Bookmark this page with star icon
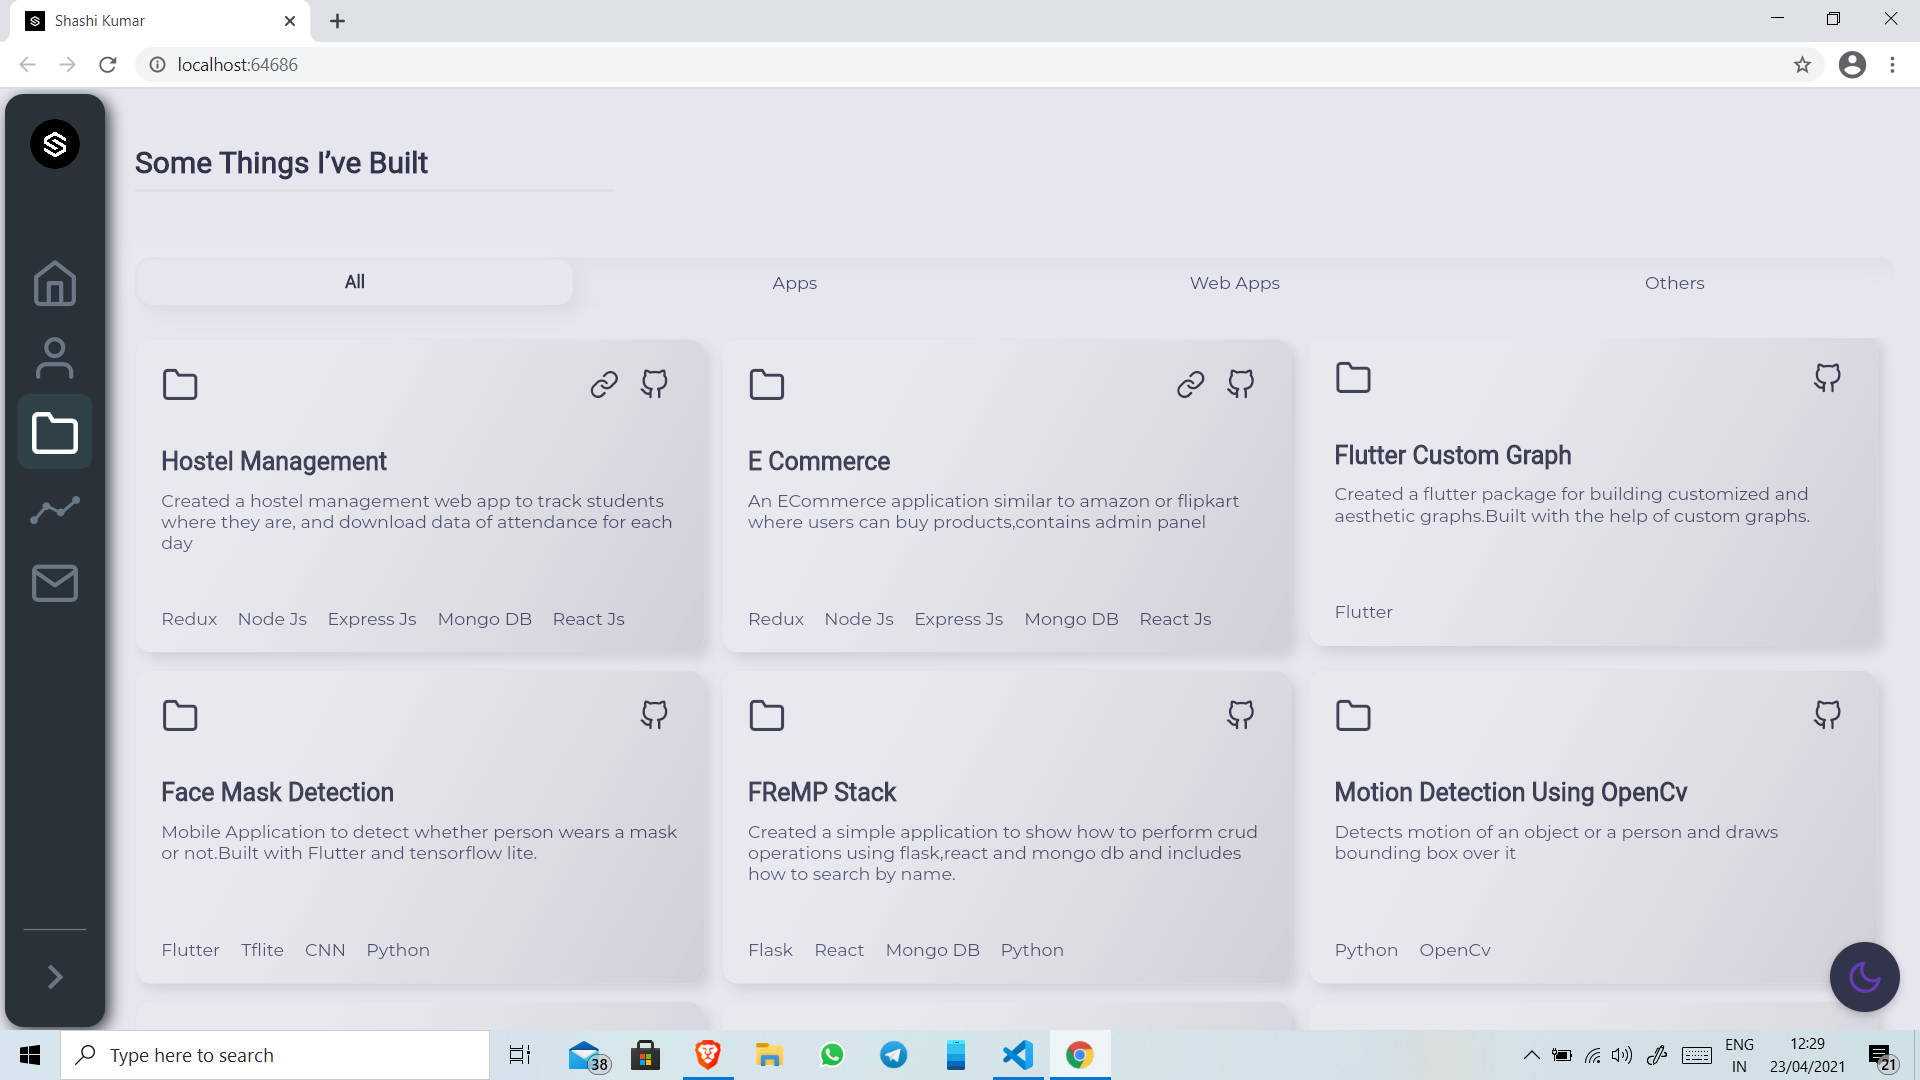This screenshot has width=1920, height=1080. (x=1802, y=65)
